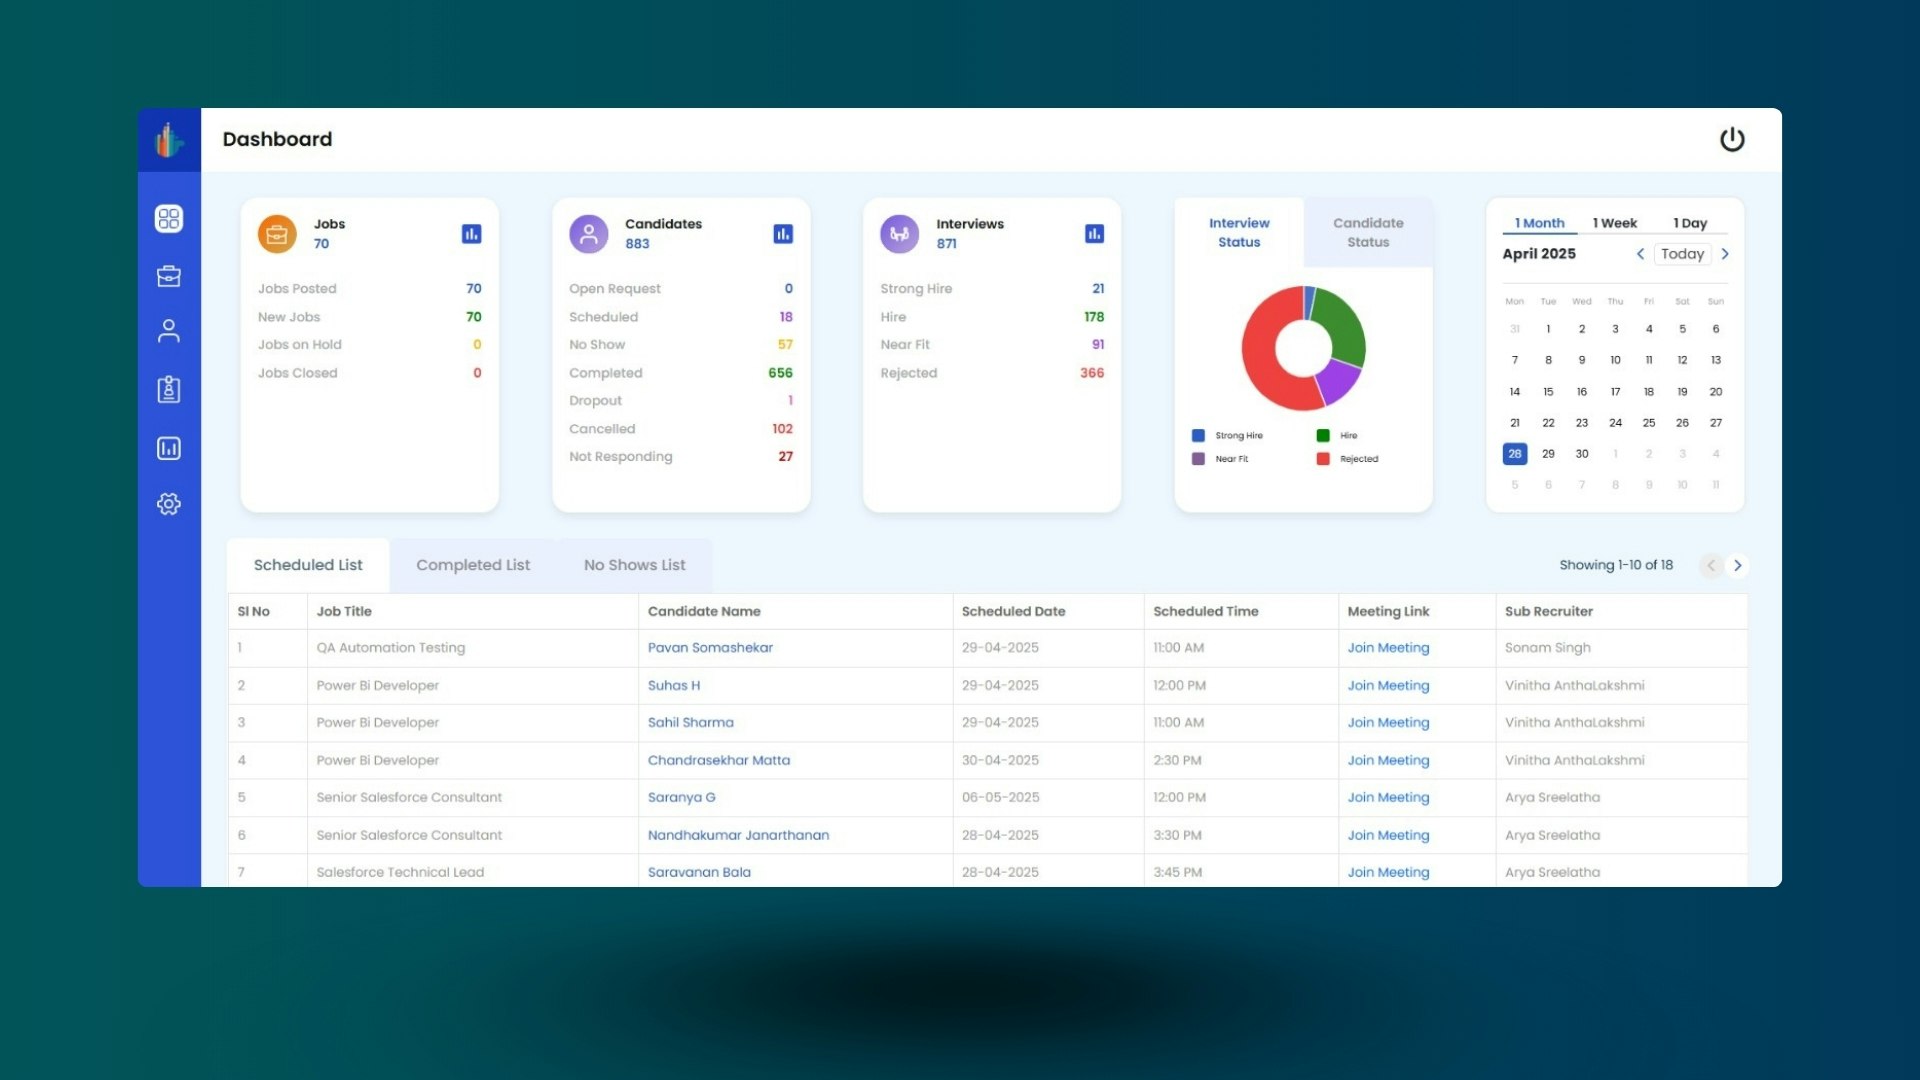This screenshot has height=1080, width=1920.
Task: Open the Reports bar-chart icon in the sidebar
Action: [169, 448]
